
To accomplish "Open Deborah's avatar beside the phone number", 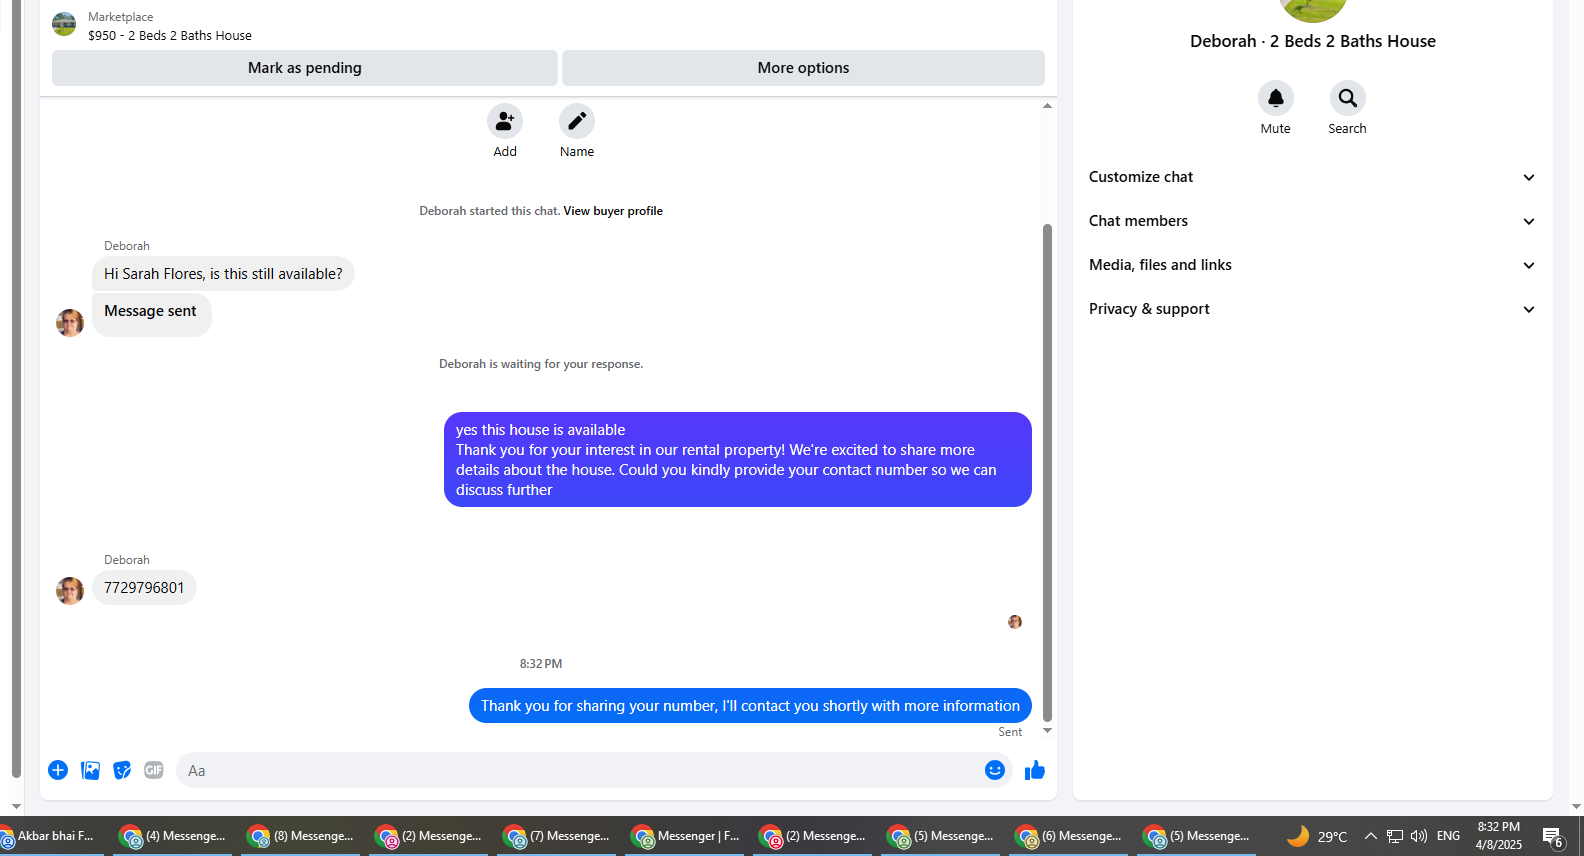I will tap(70, 591).
